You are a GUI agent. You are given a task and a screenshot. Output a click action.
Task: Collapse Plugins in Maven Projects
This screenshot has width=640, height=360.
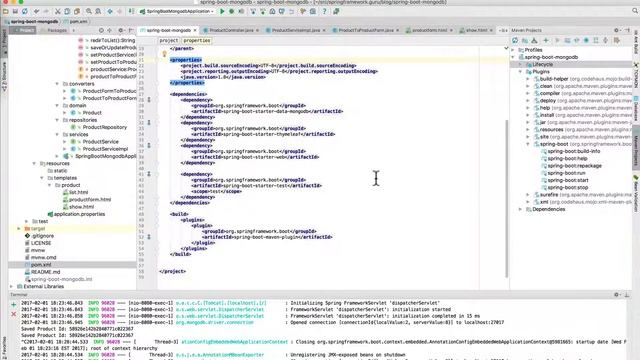click(x=521, y=72)
